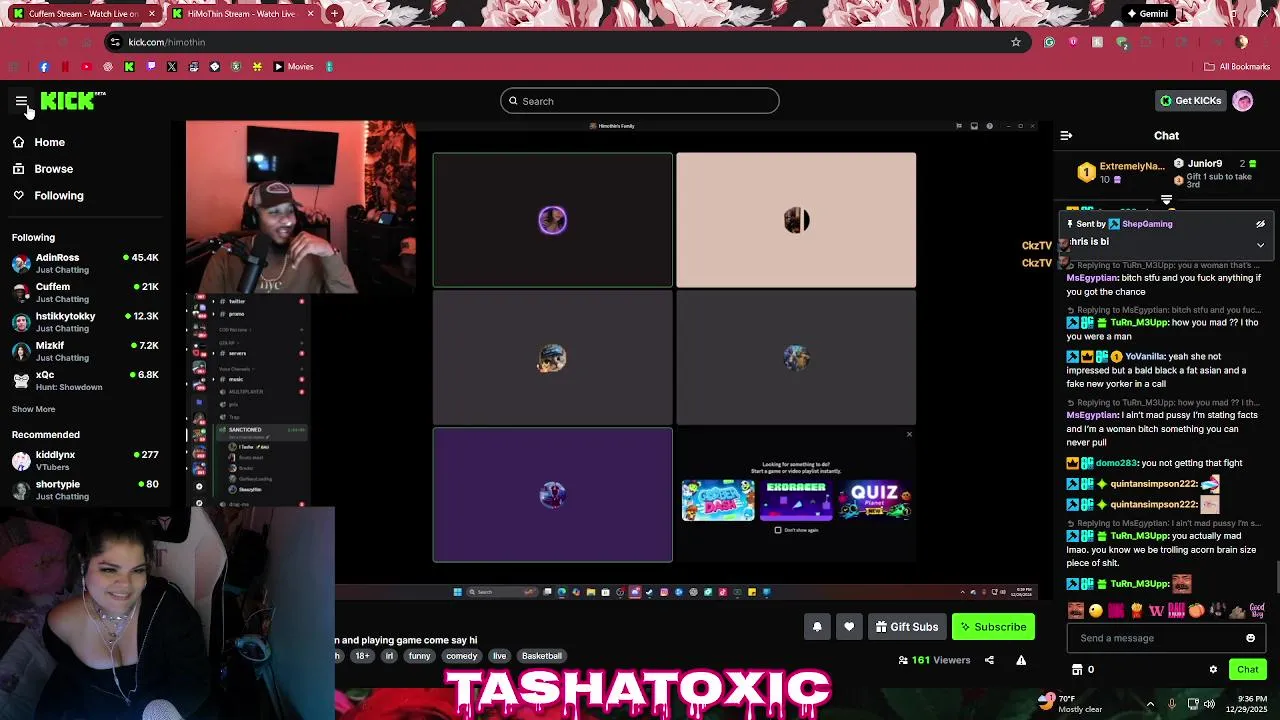The width and height of the screenshot is (1280, 720).
Task: Open recommended channel shortypie
Action: click(x=85, y=490)
